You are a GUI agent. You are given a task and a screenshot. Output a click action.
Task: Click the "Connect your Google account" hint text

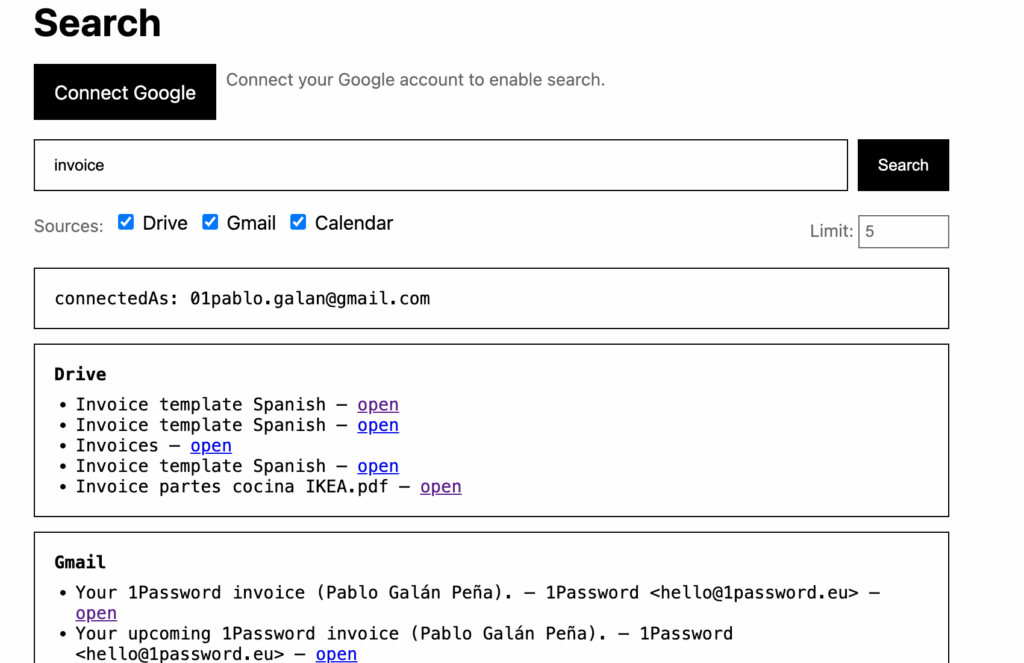pyautogui.click(x=415, y=80)
